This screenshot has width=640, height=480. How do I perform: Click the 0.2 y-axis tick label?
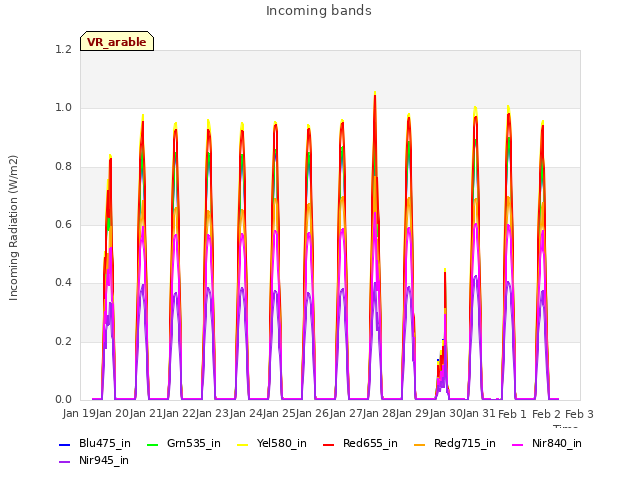tap(63, 342)
